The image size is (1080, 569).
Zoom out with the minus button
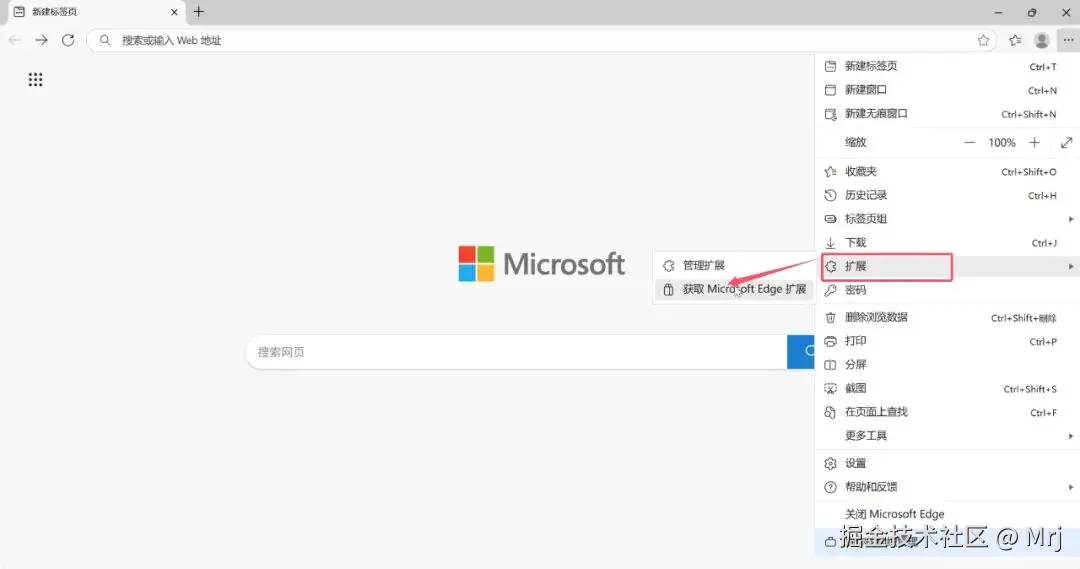click(969, 143)
